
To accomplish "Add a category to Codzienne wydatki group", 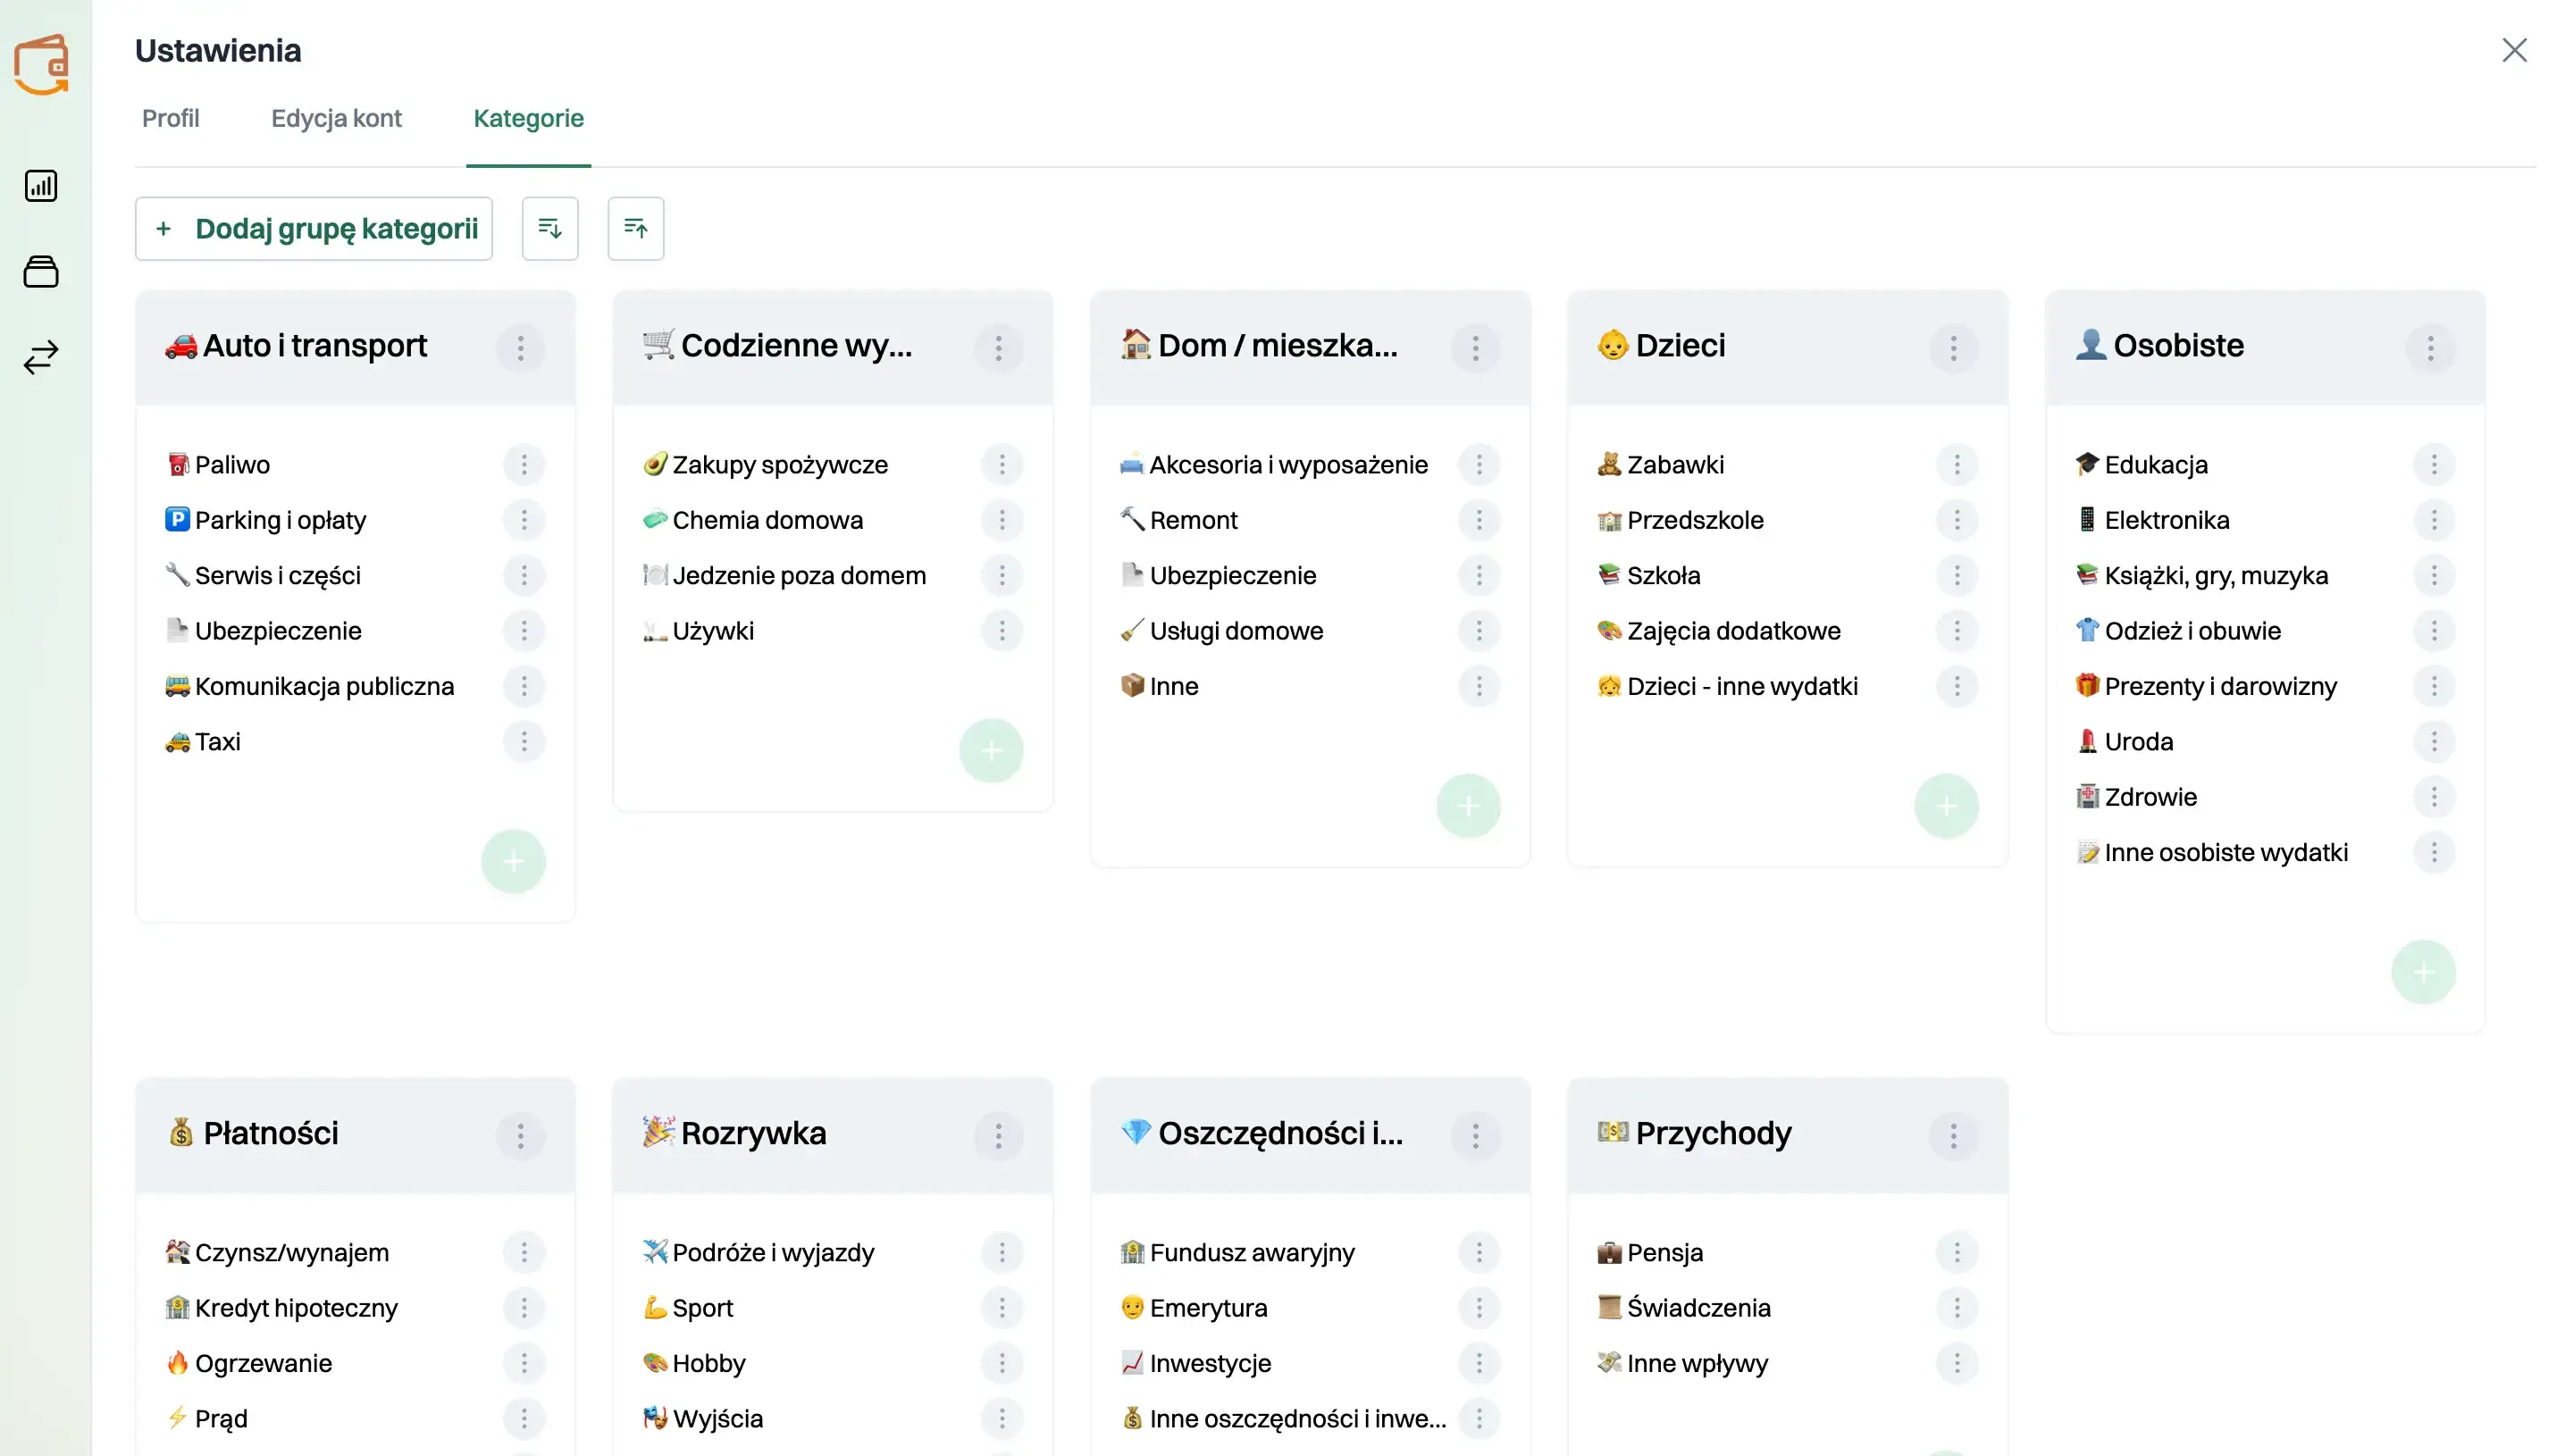I will point(991,750).
